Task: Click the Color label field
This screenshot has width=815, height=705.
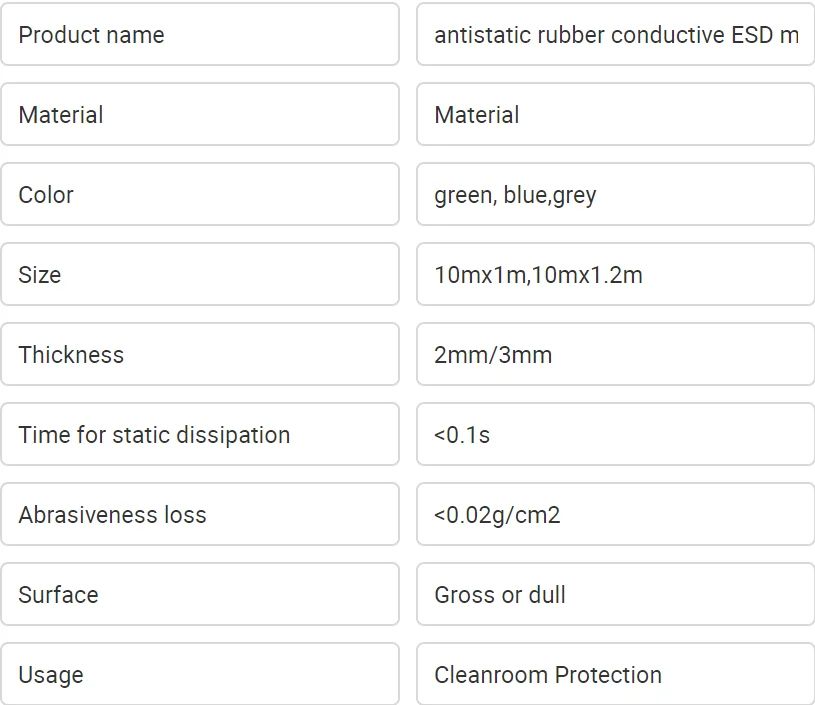Action: tap(200, 195)
